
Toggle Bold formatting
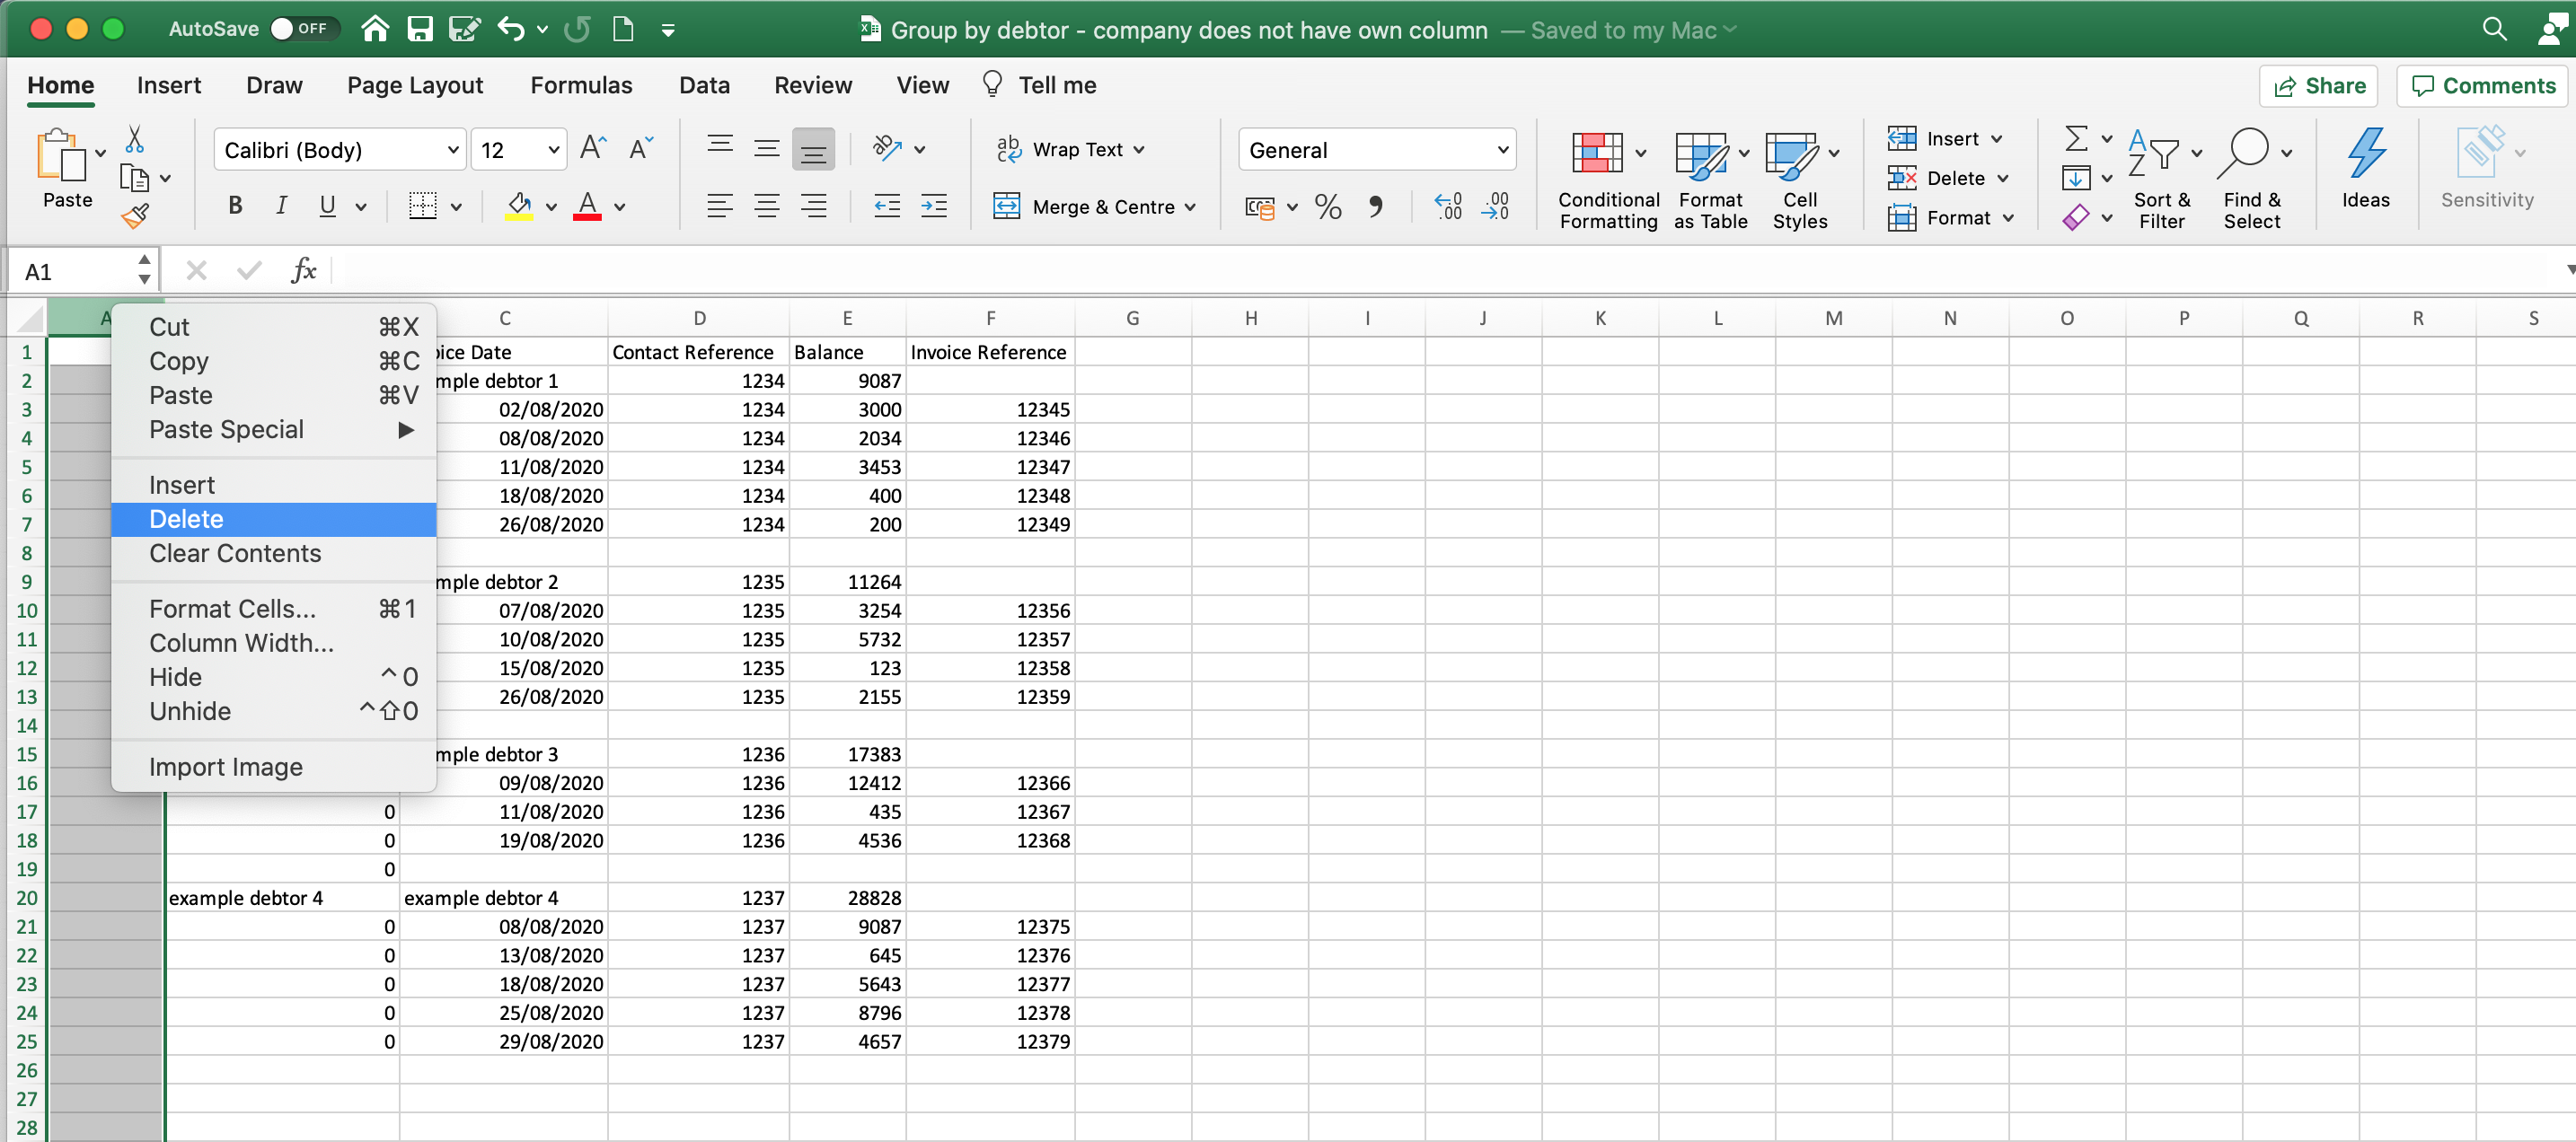click(x=235, y=206)
